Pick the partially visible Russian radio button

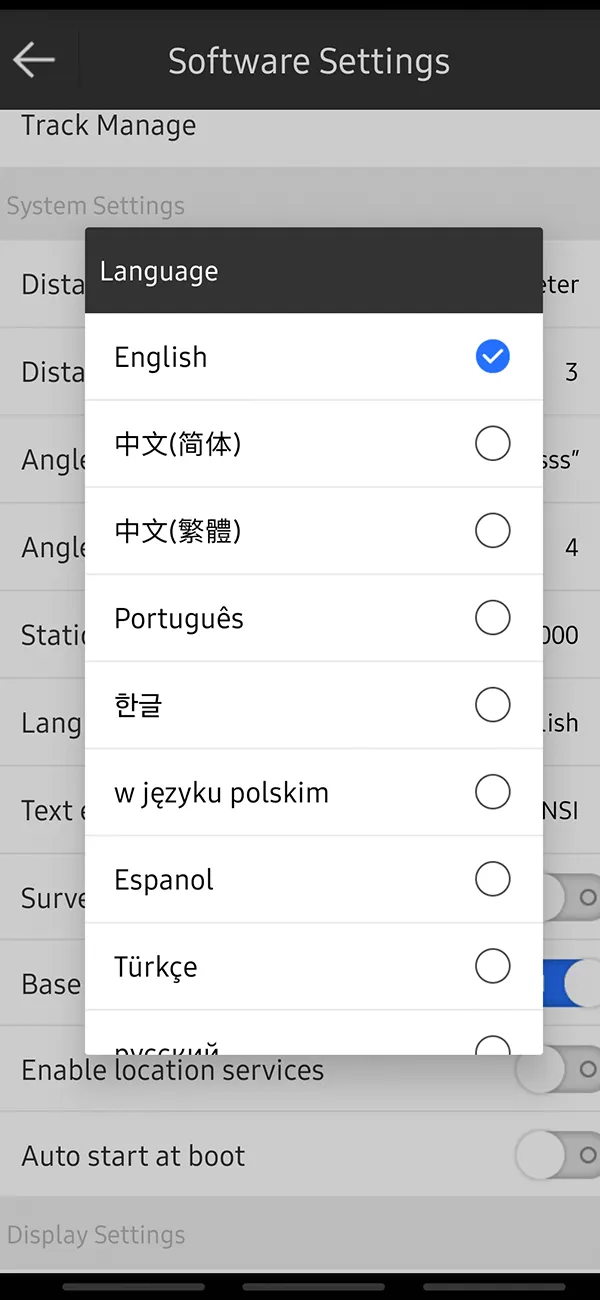pos(492,1045)
